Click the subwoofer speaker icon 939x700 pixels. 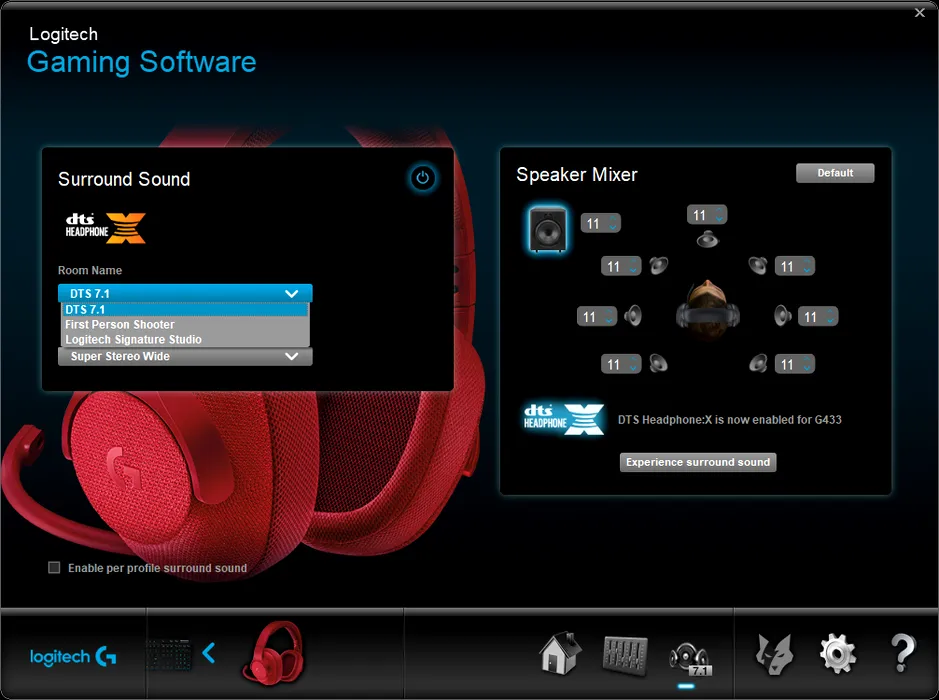pos(547,229)
